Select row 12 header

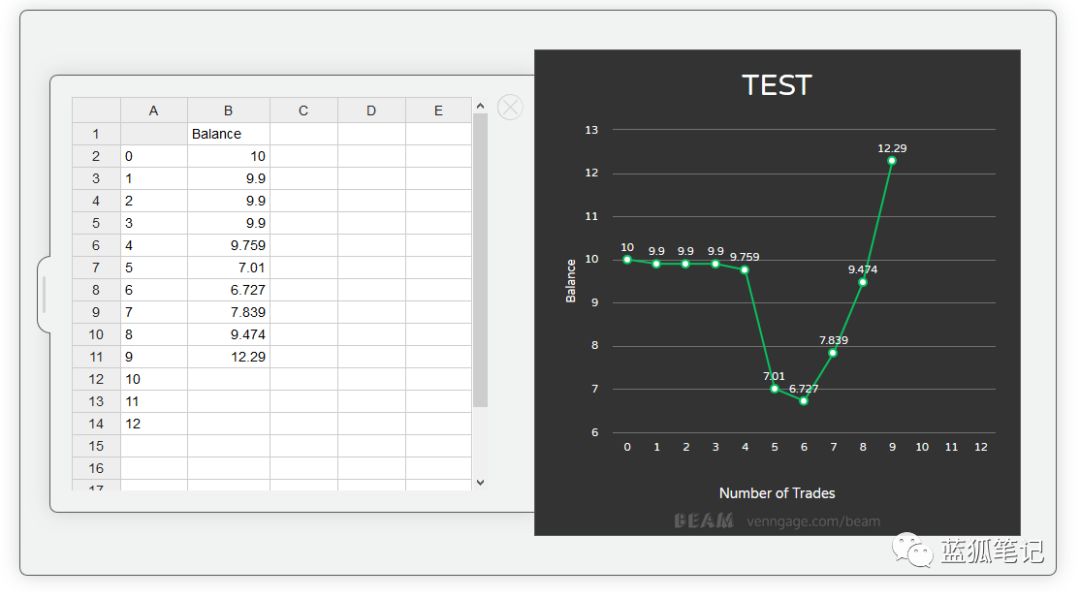coord(96,379)
